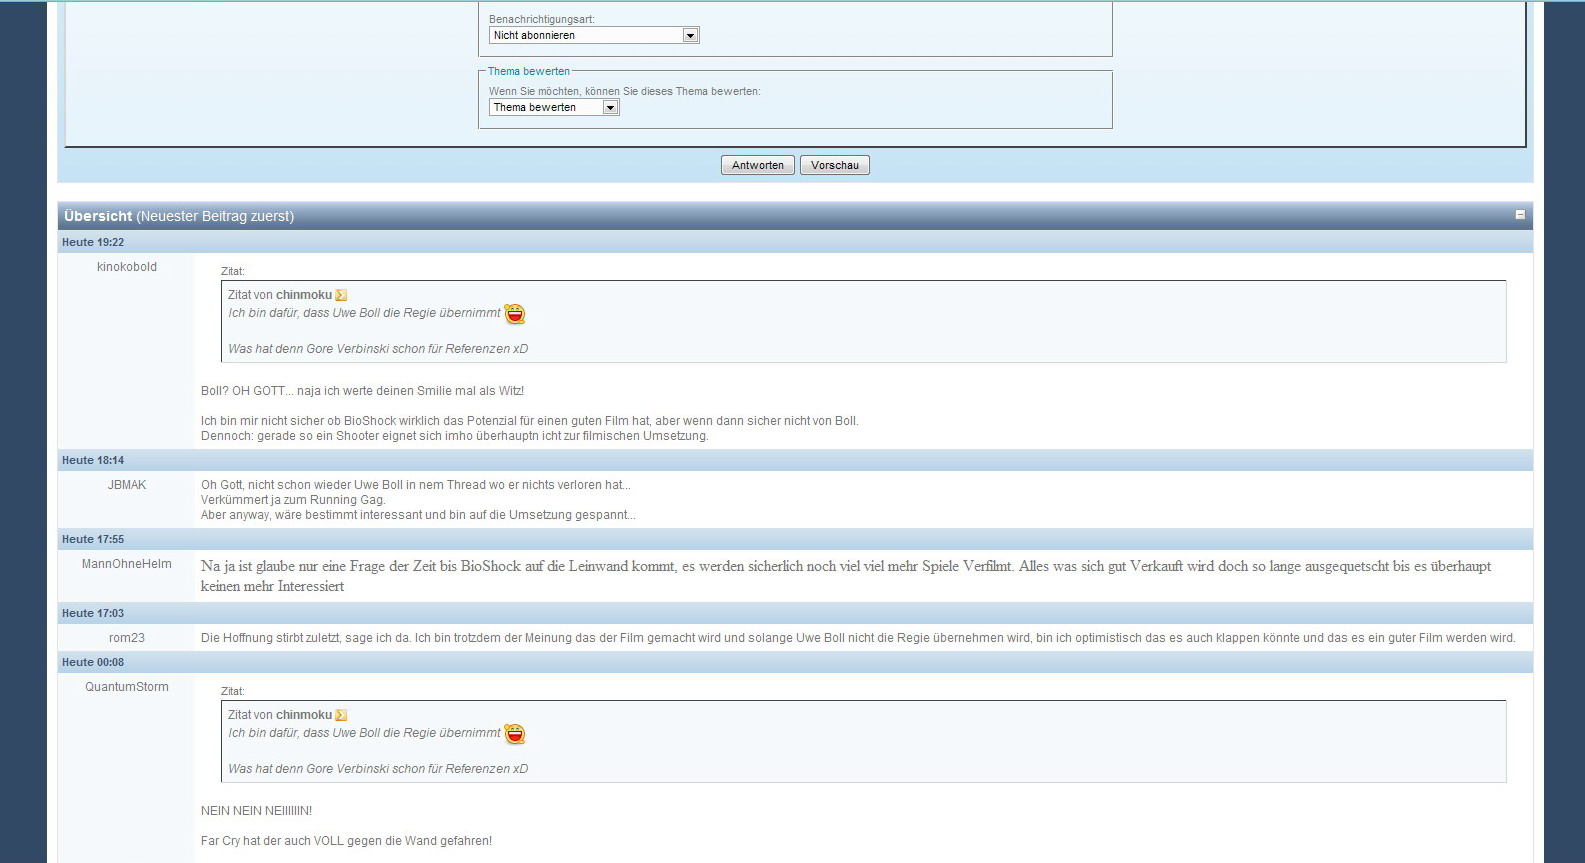This screenshot has width=1585, height=863.
Task: Select username MannOhneHelm
Action: 127,564
